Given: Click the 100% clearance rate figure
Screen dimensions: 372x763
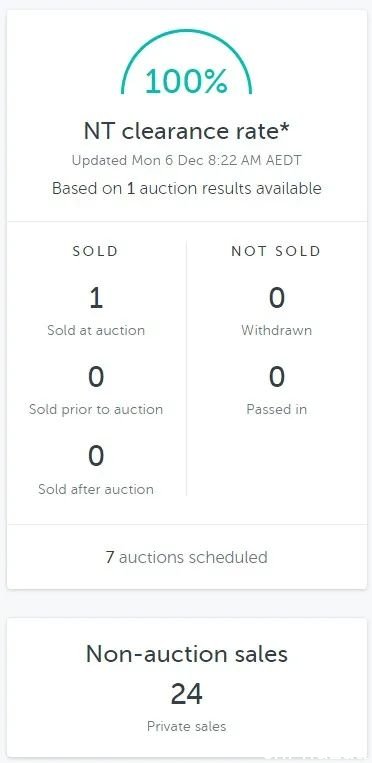Looking at the screenshot, I should point(186,81).
